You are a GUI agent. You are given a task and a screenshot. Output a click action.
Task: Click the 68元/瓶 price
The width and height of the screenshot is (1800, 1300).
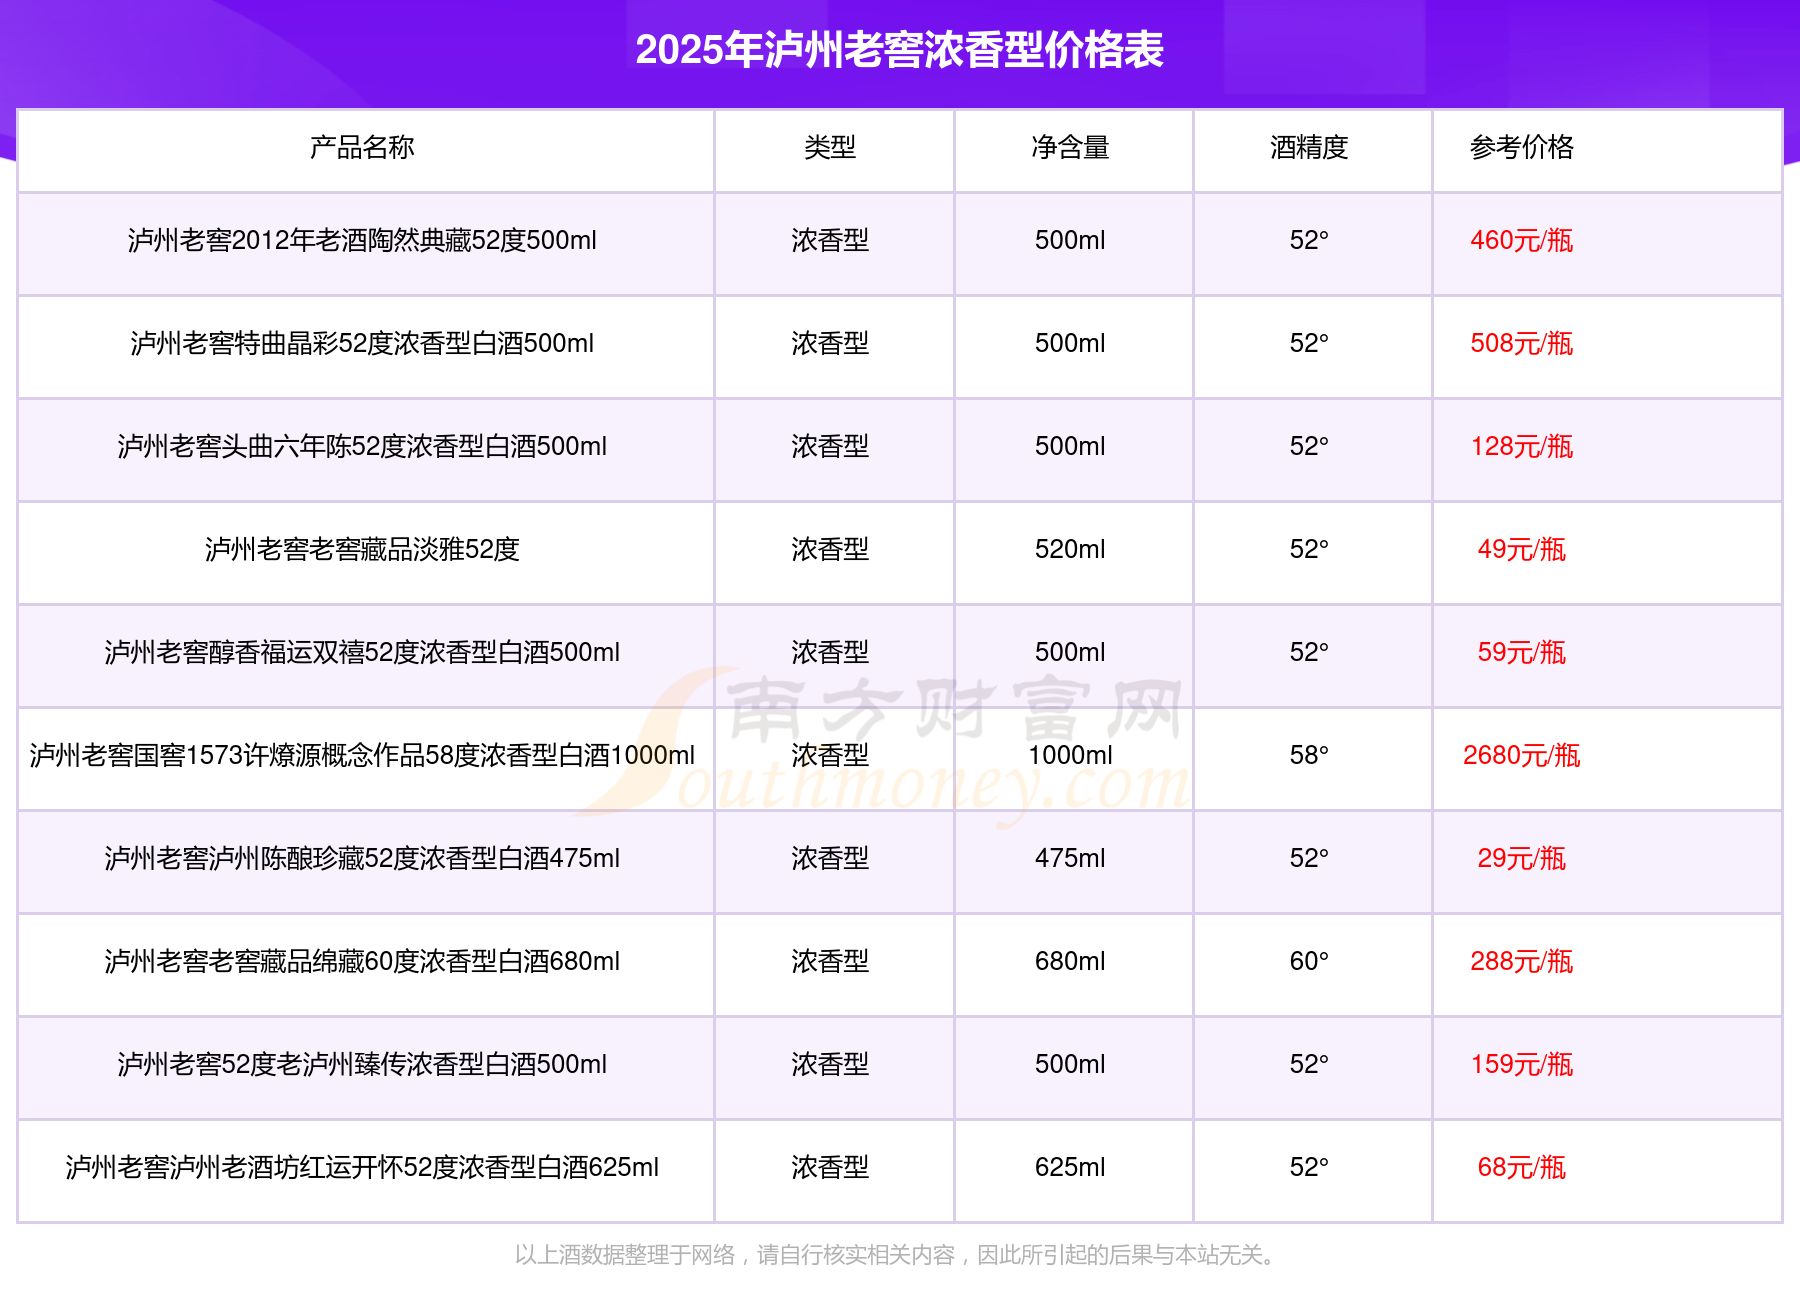point(1521,1168)
